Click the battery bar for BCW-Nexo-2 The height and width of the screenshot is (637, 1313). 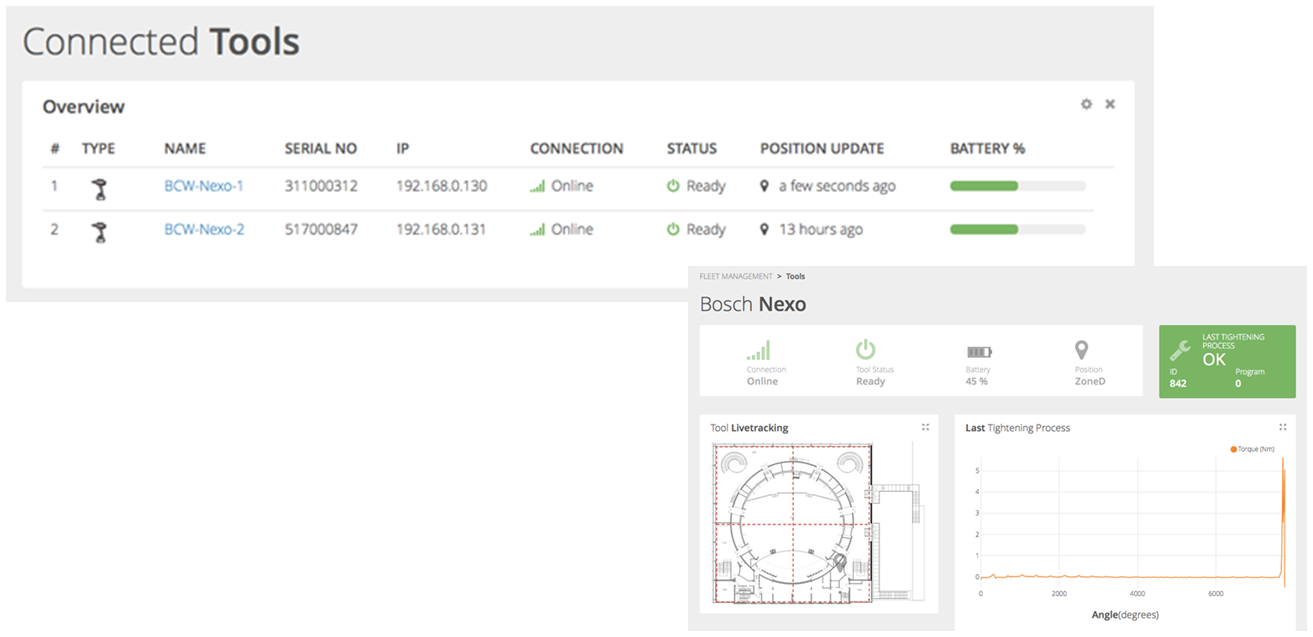click(1018, 229)
